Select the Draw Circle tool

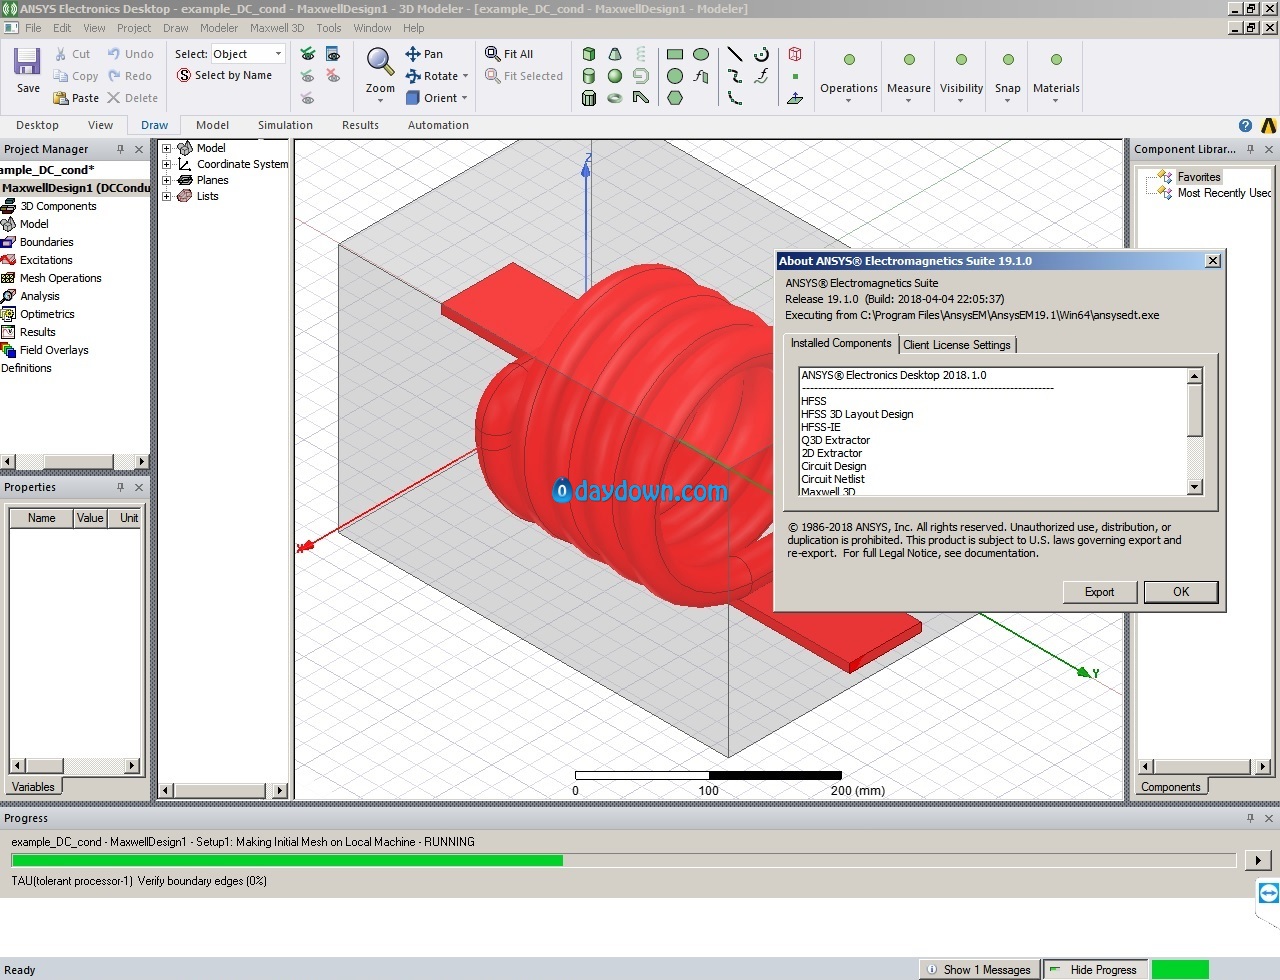tap(675, 76)
